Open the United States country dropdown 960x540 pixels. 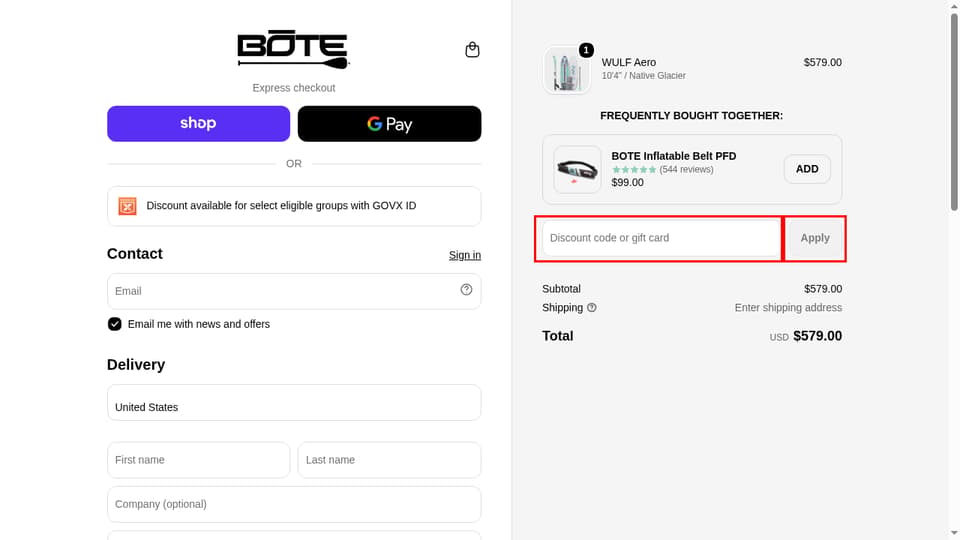click(294, 402)
